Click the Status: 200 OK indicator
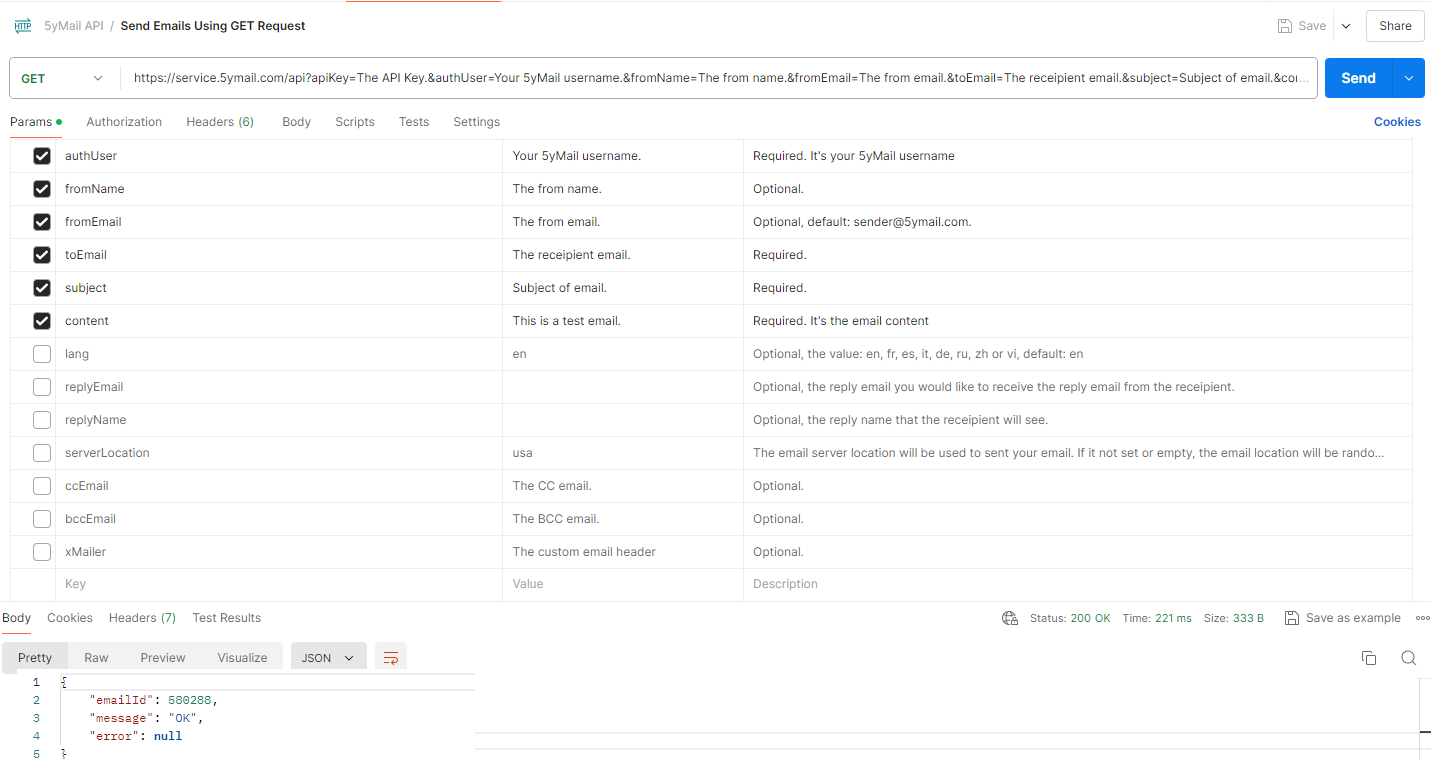The width and height of the screenshot is (1431, 759). click(x=1070, y=618)
